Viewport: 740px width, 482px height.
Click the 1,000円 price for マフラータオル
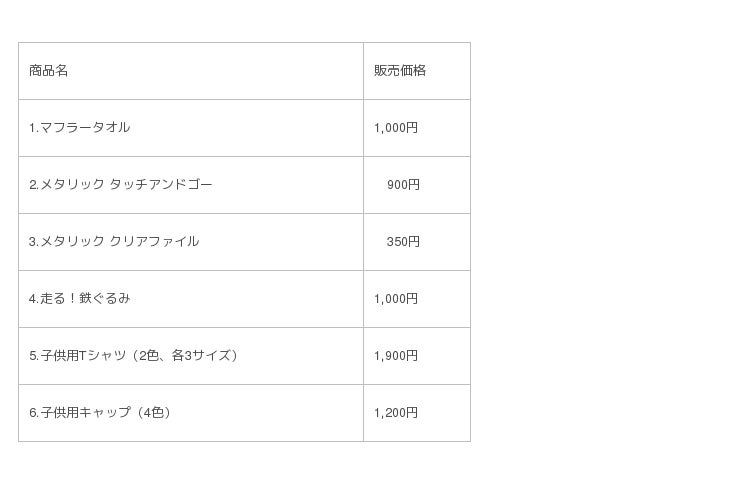click(396, 128)
